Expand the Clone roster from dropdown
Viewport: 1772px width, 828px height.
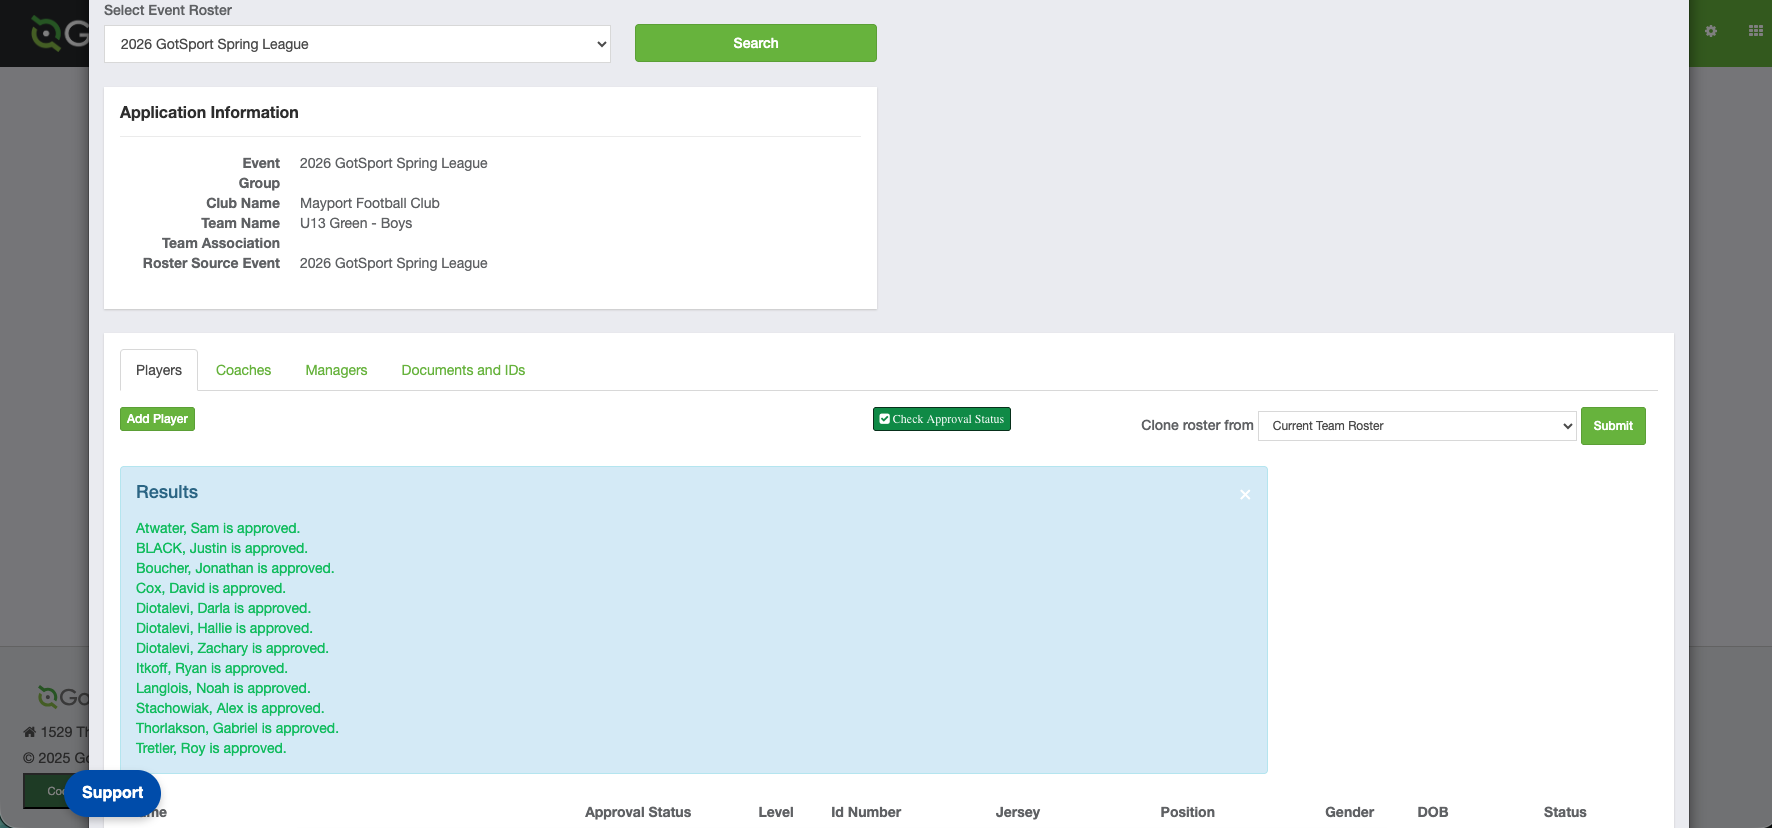tap(1416, 426)
